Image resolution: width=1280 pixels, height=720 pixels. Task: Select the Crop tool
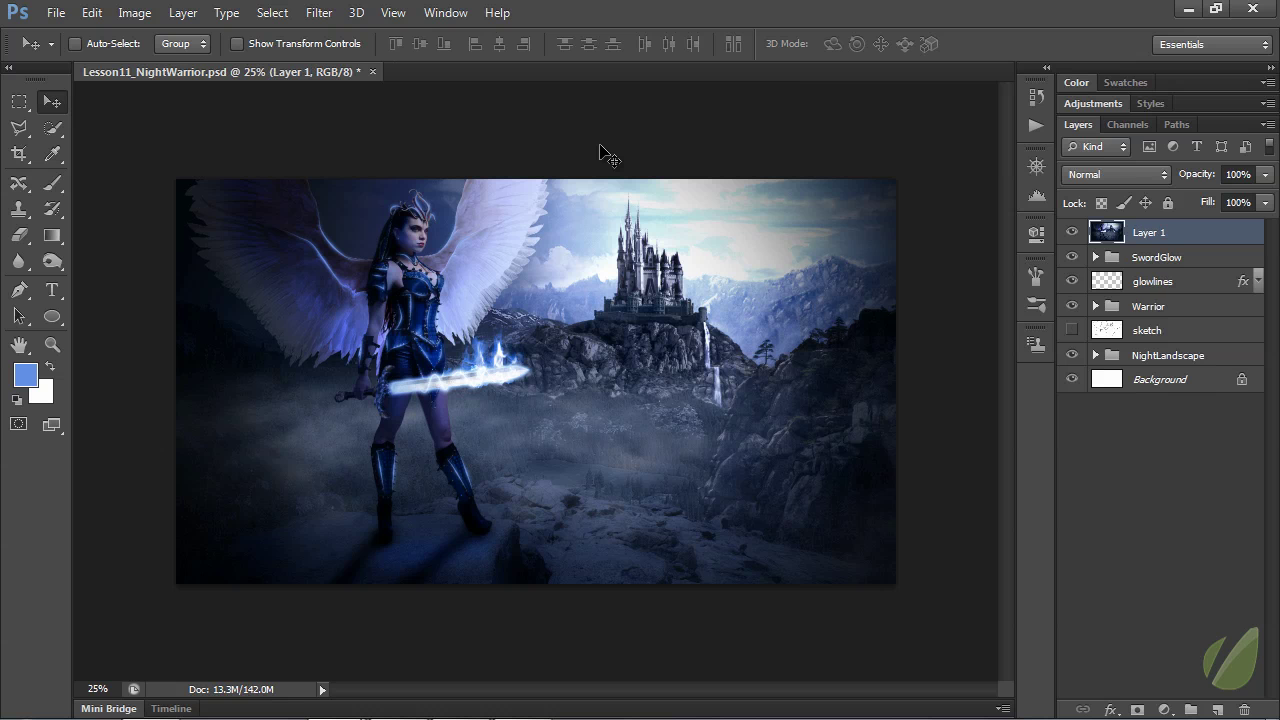pyautogui.click(x=19, y=154)
